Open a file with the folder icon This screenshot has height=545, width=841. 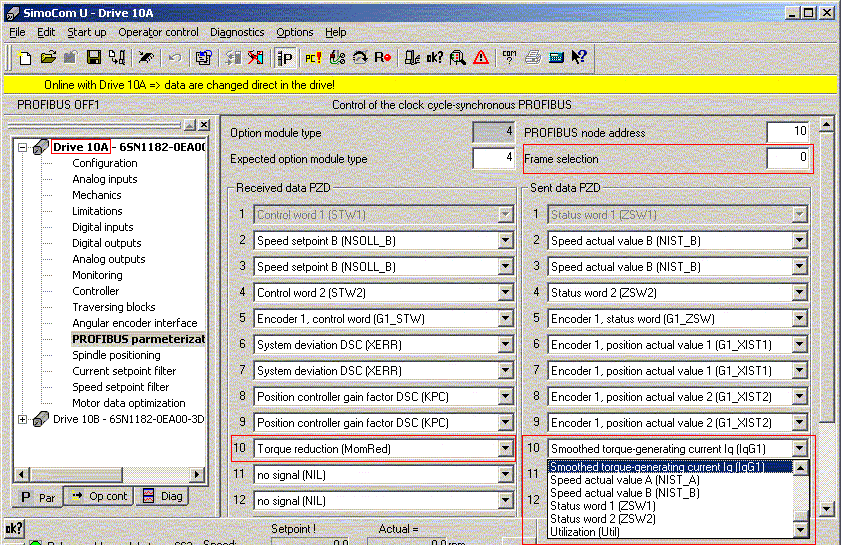[48, 57]
